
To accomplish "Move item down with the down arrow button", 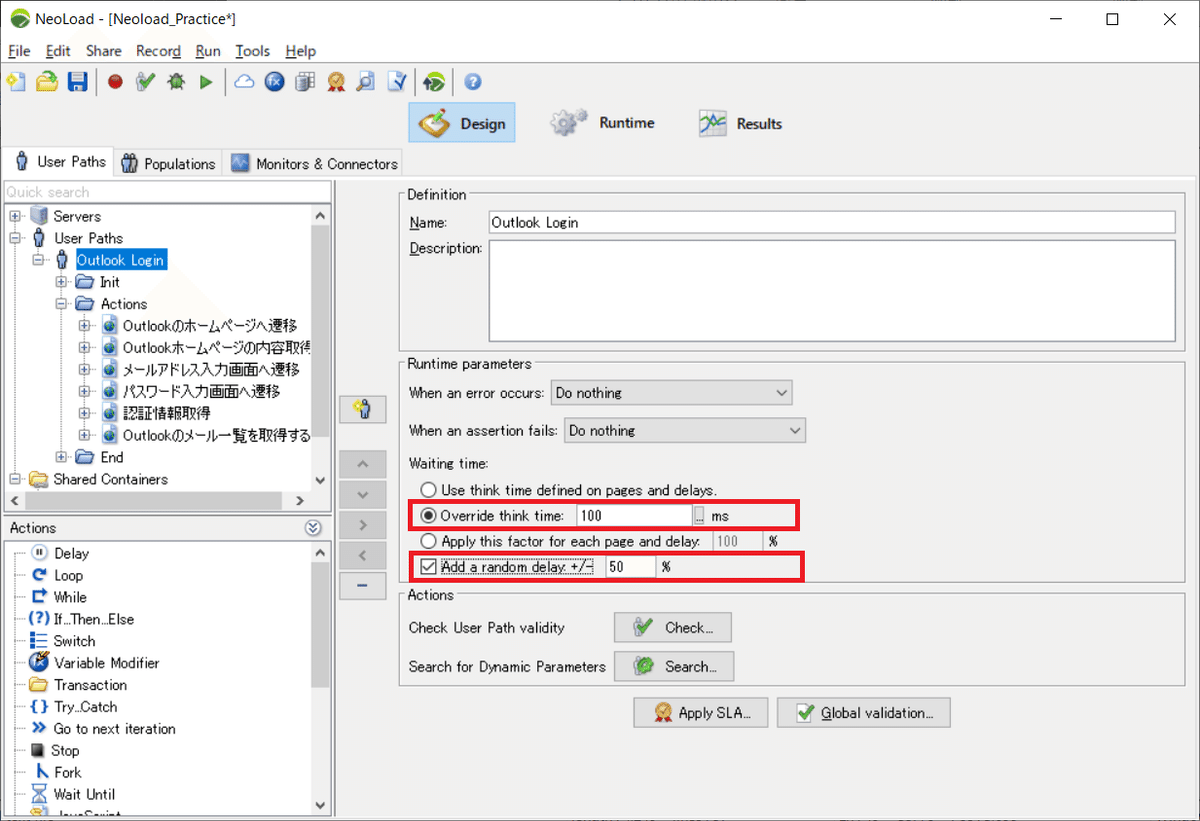I will click(x=363, y=494).
